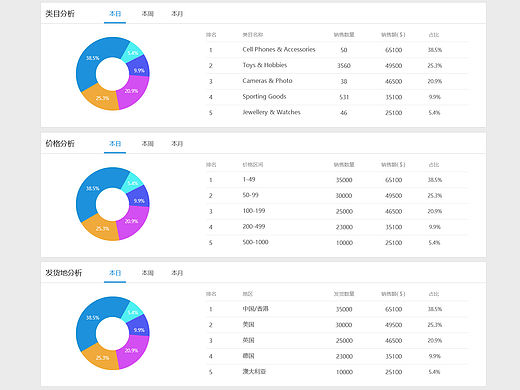Switch 类目分析 to the 本月 tab
This screenshot has width=520, height=390.
[x=177, y=14]
